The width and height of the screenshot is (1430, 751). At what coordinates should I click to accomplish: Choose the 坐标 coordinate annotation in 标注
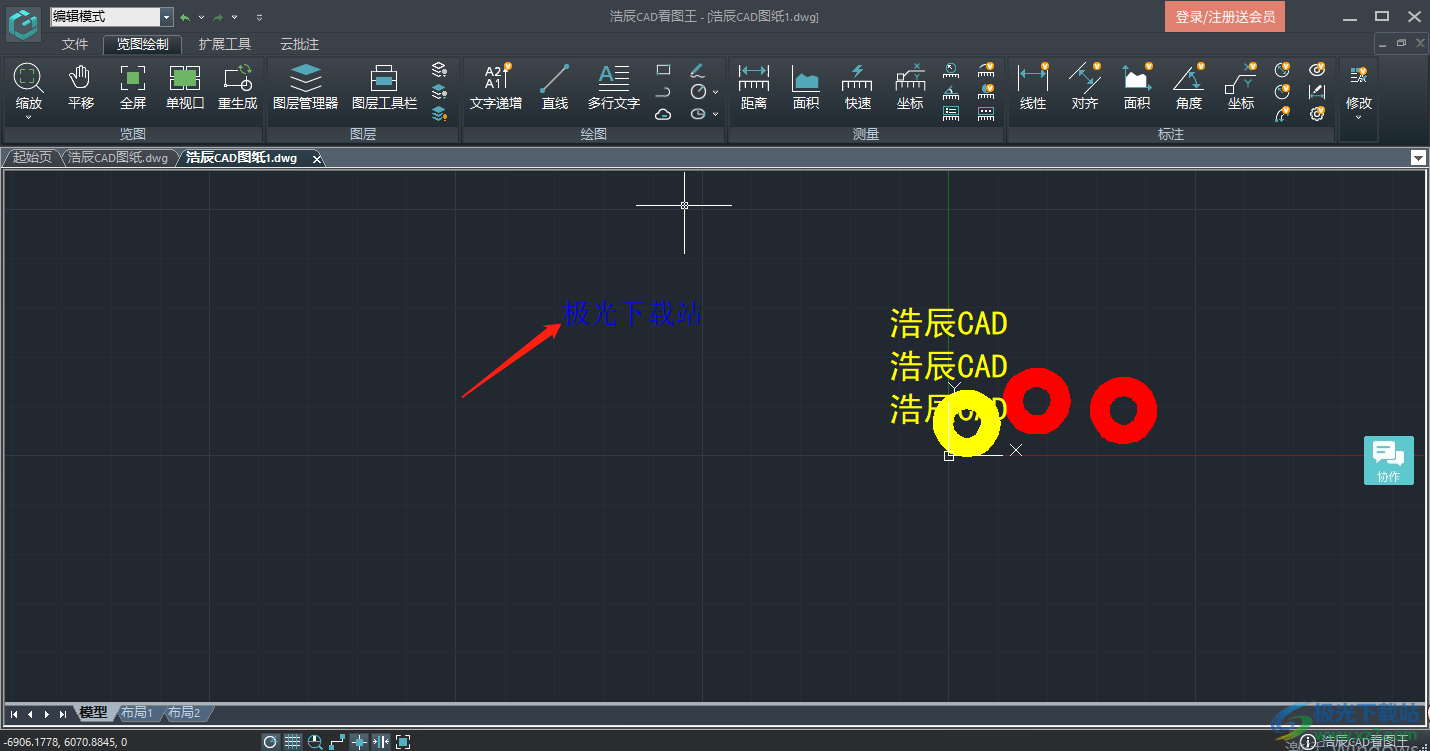point(1241,87)
